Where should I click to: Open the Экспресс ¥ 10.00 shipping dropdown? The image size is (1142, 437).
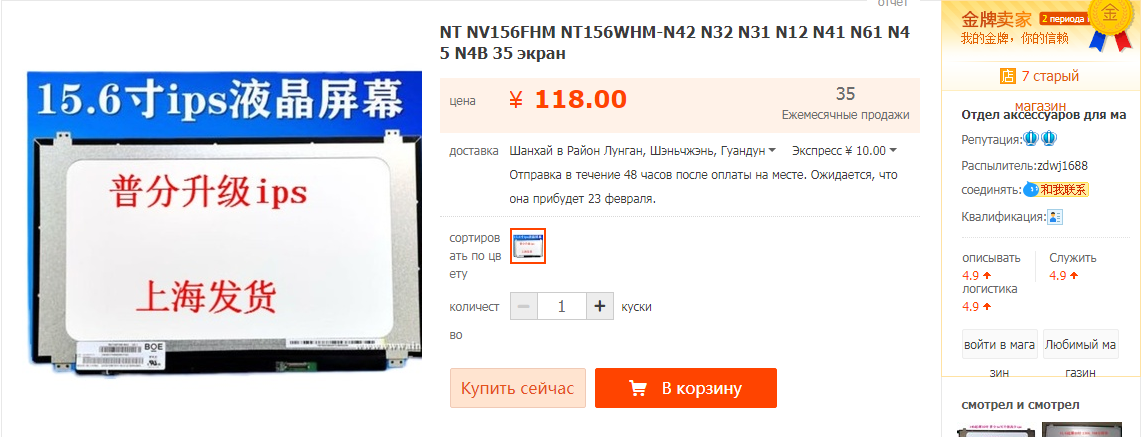tap(844, 151)
